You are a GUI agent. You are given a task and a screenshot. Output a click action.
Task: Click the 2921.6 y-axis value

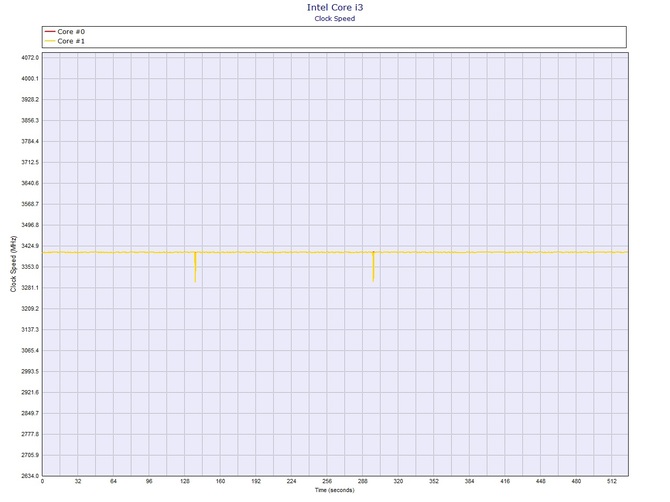click(x=30, y=393)
